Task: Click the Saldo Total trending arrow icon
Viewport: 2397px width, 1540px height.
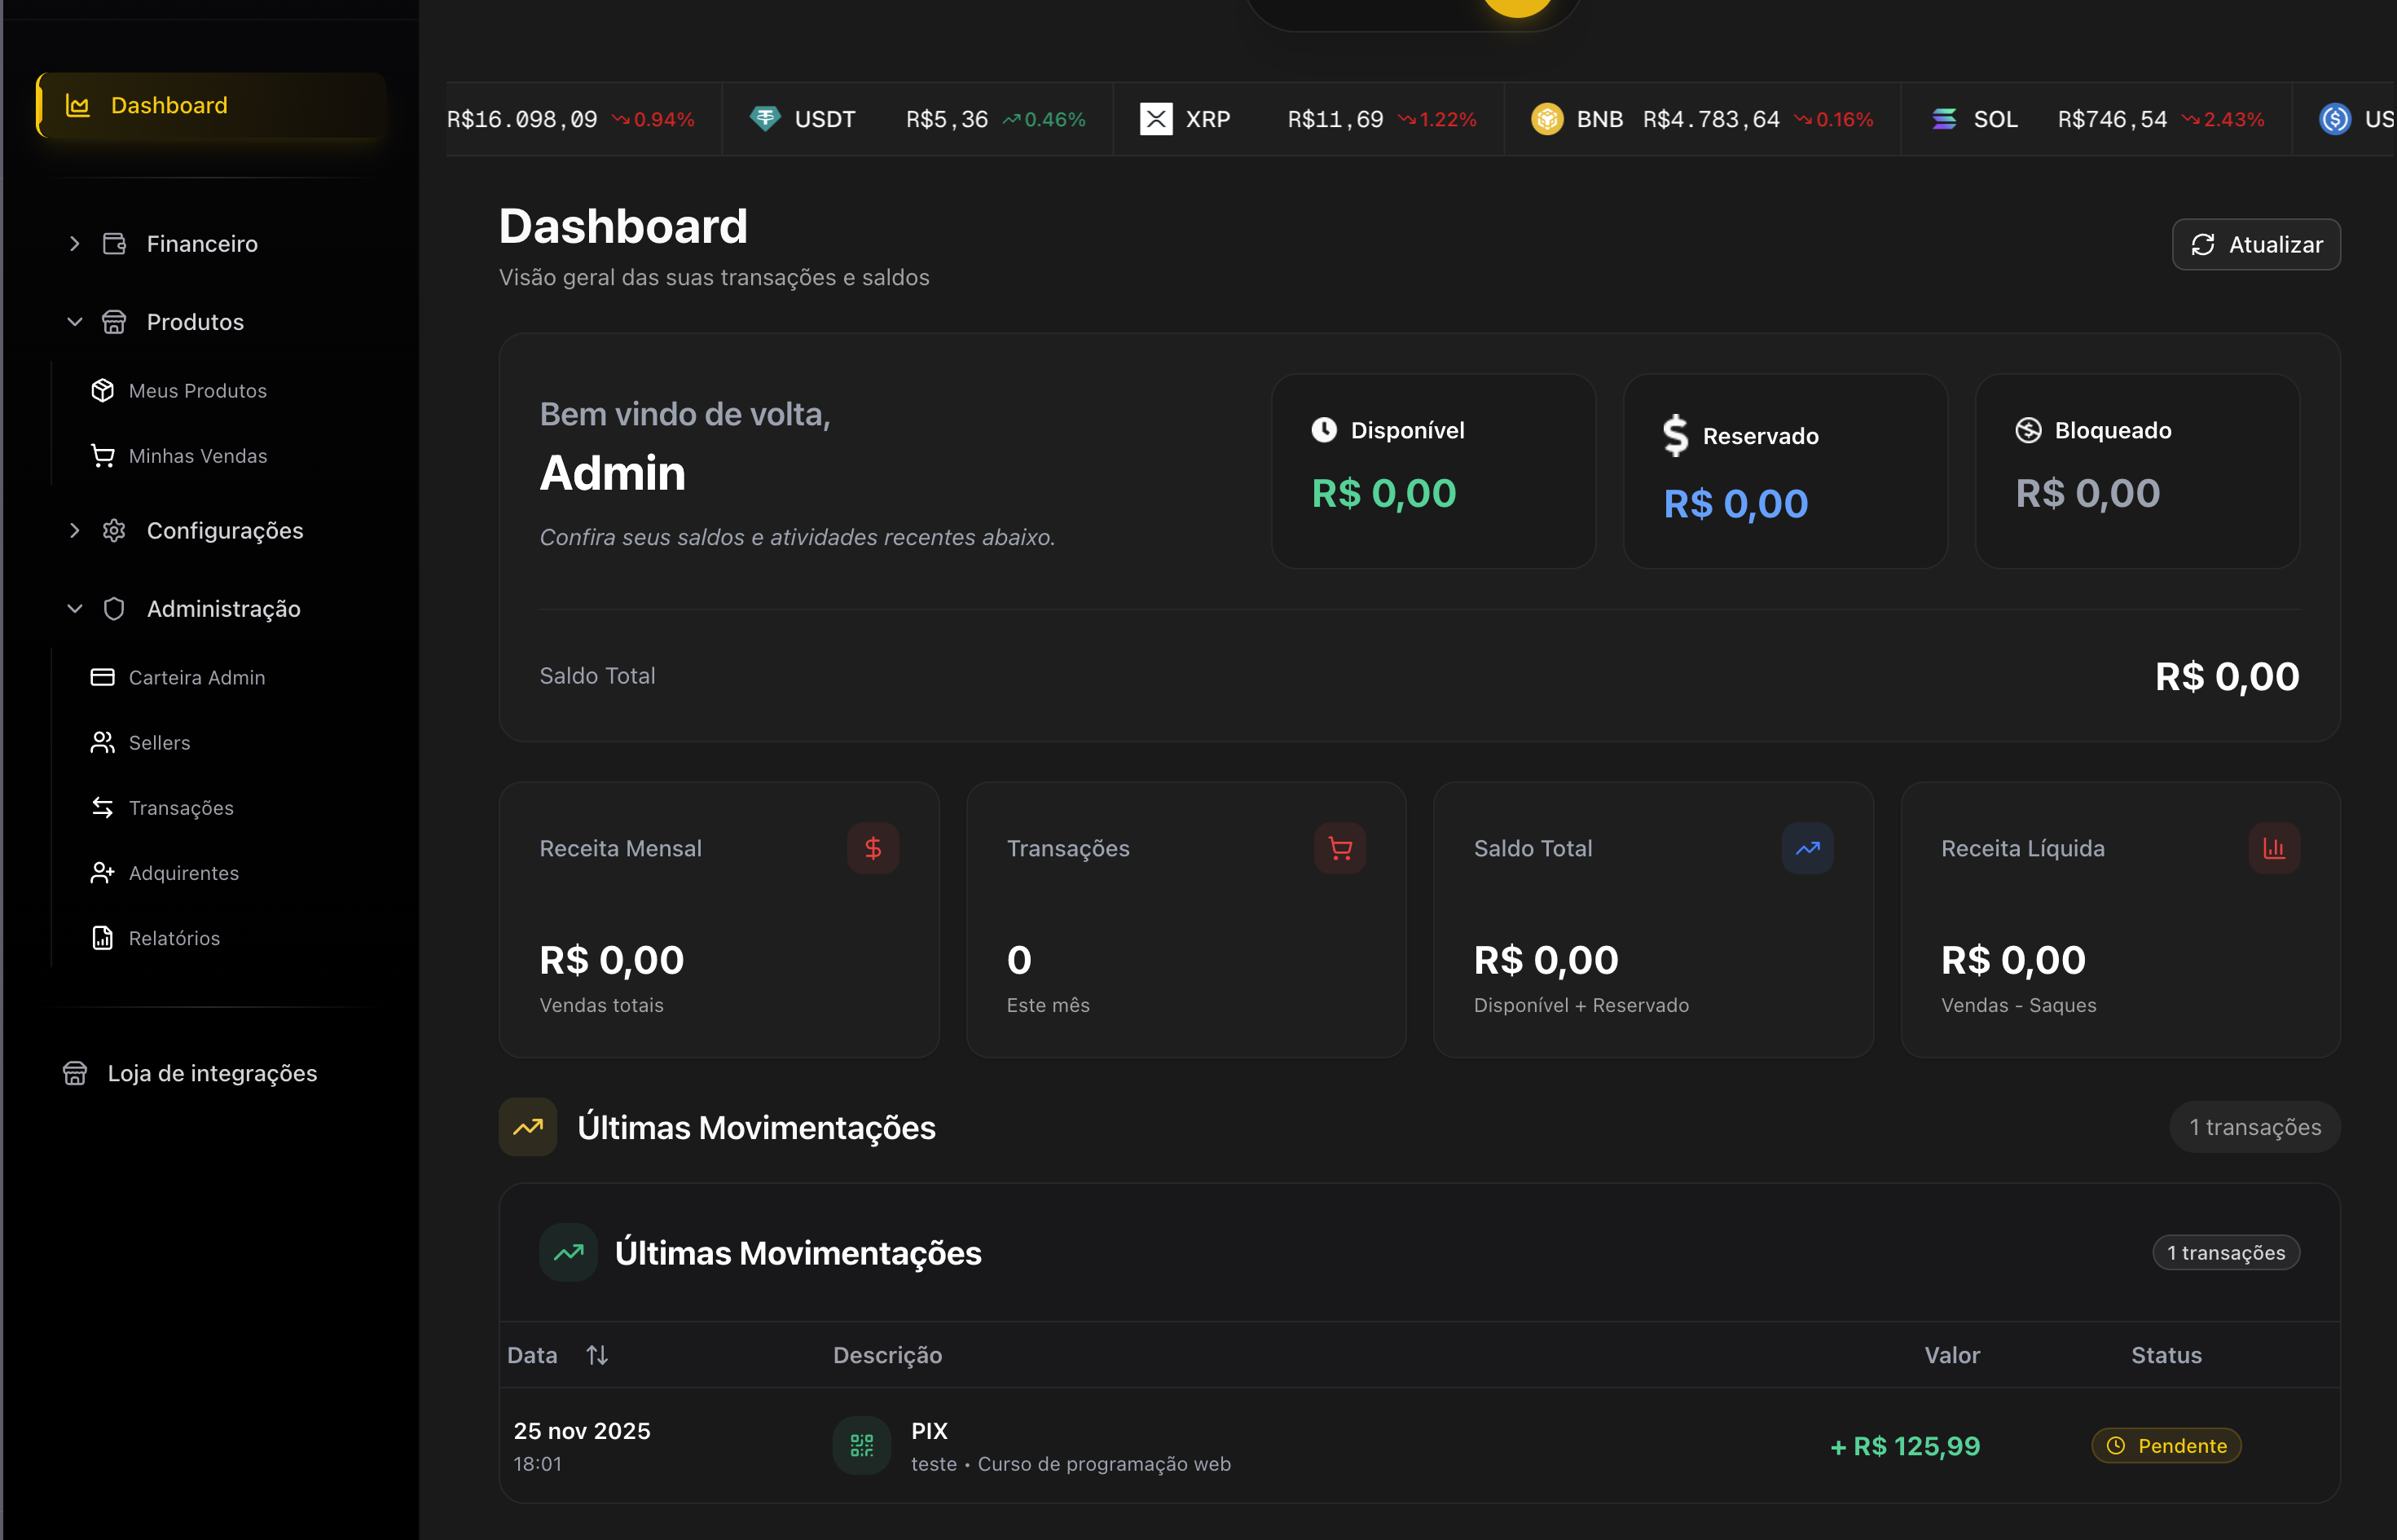Action: [x=1806, y=848]
